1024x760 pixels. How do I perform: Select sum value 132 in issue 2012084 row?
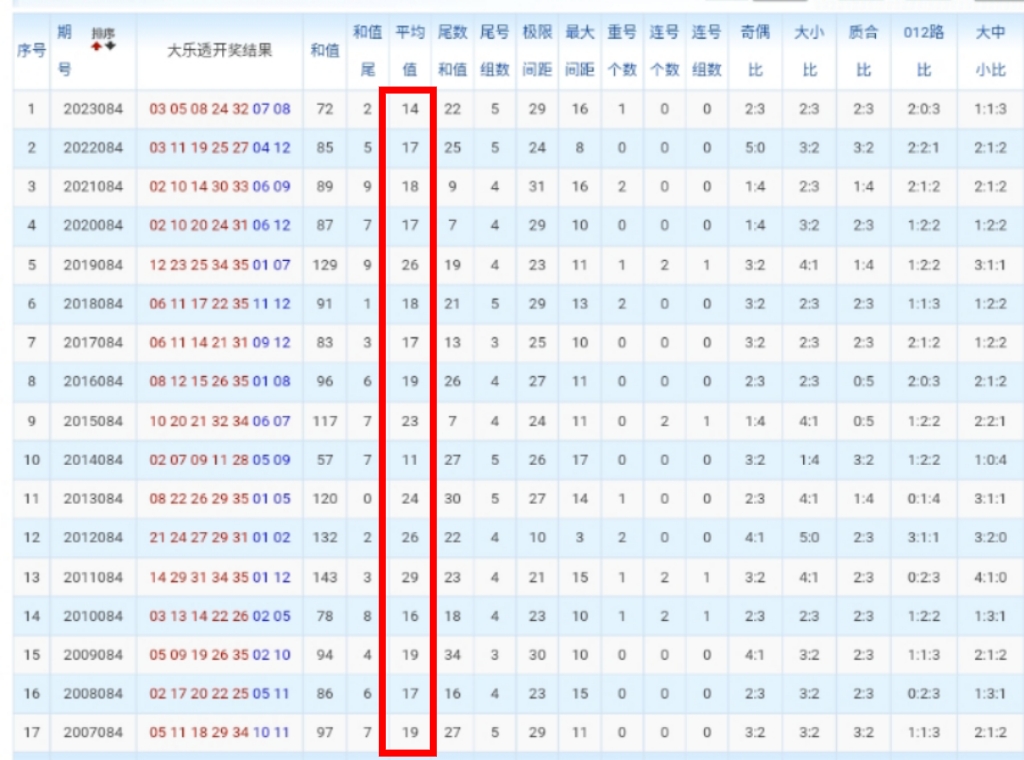[x=325, y=537]
